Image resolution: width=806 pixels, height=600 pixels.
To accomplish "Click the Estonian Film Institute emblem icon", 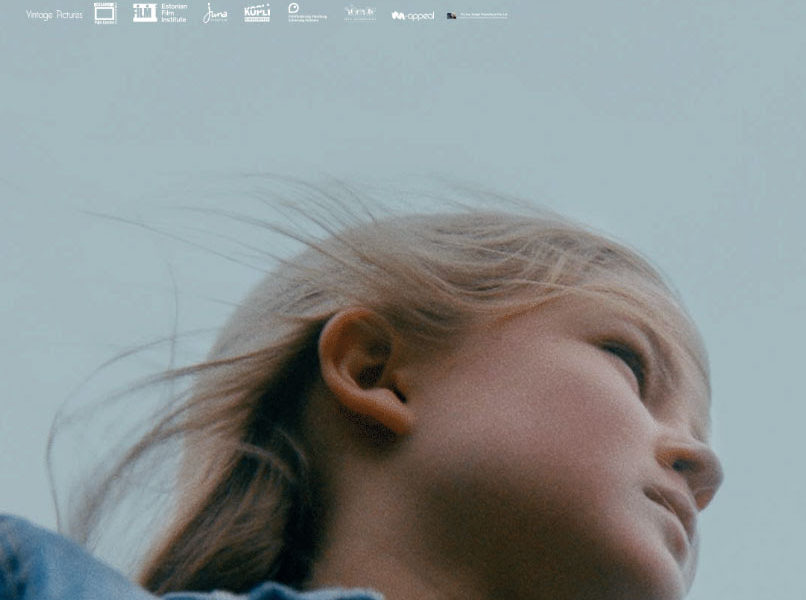I will click(x=144, y=13).
